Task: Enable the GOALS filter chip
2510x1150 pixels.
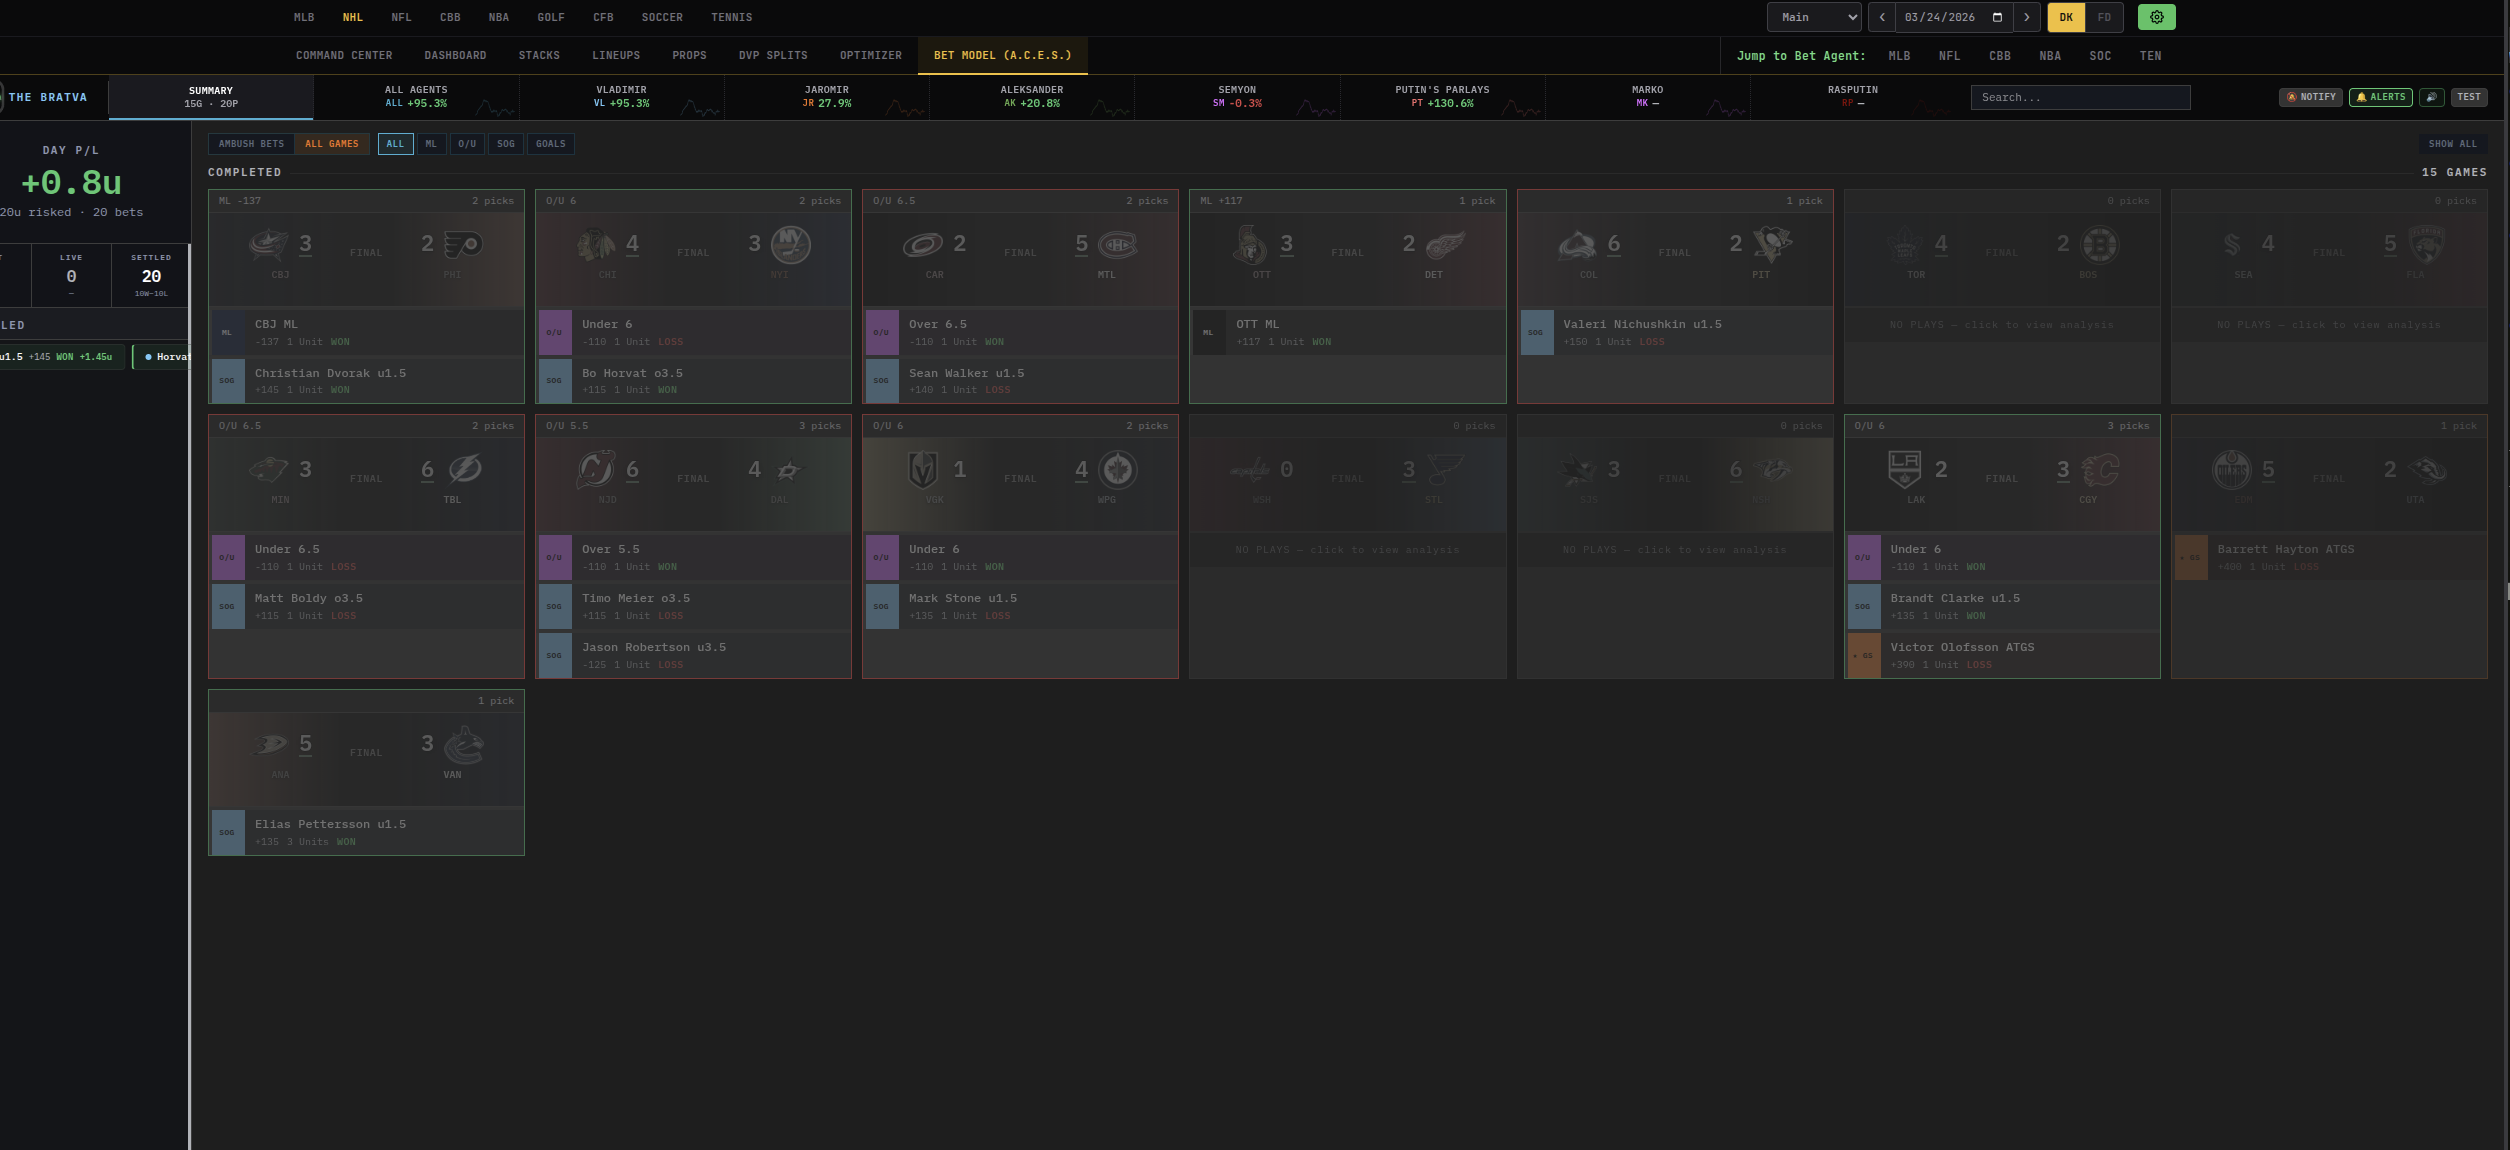Action: 550,143
